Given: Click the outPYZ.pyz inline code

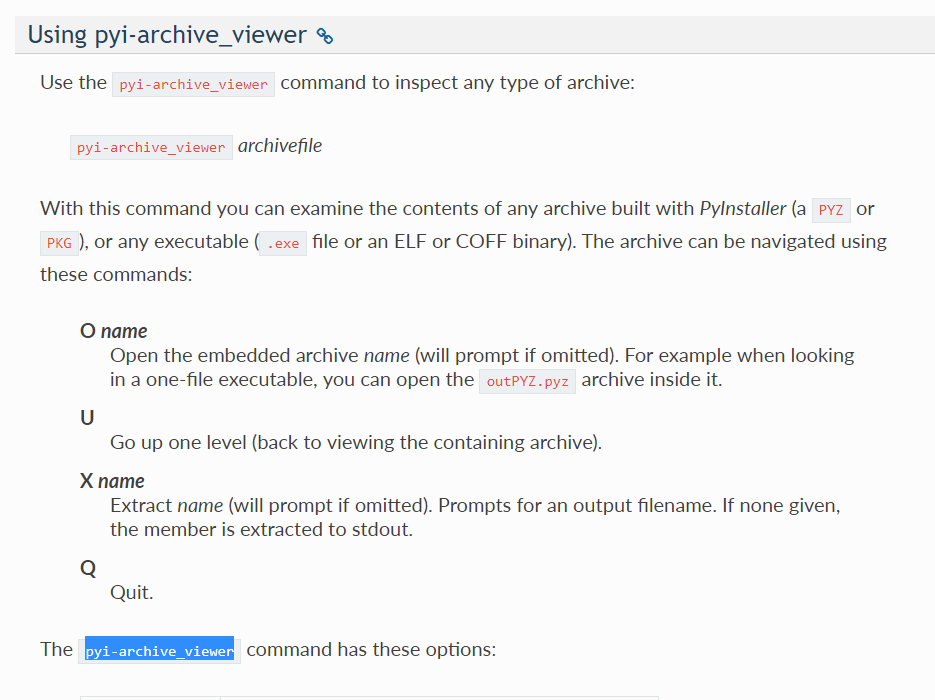Looking at the screenshot, I should tap(527, 381).
